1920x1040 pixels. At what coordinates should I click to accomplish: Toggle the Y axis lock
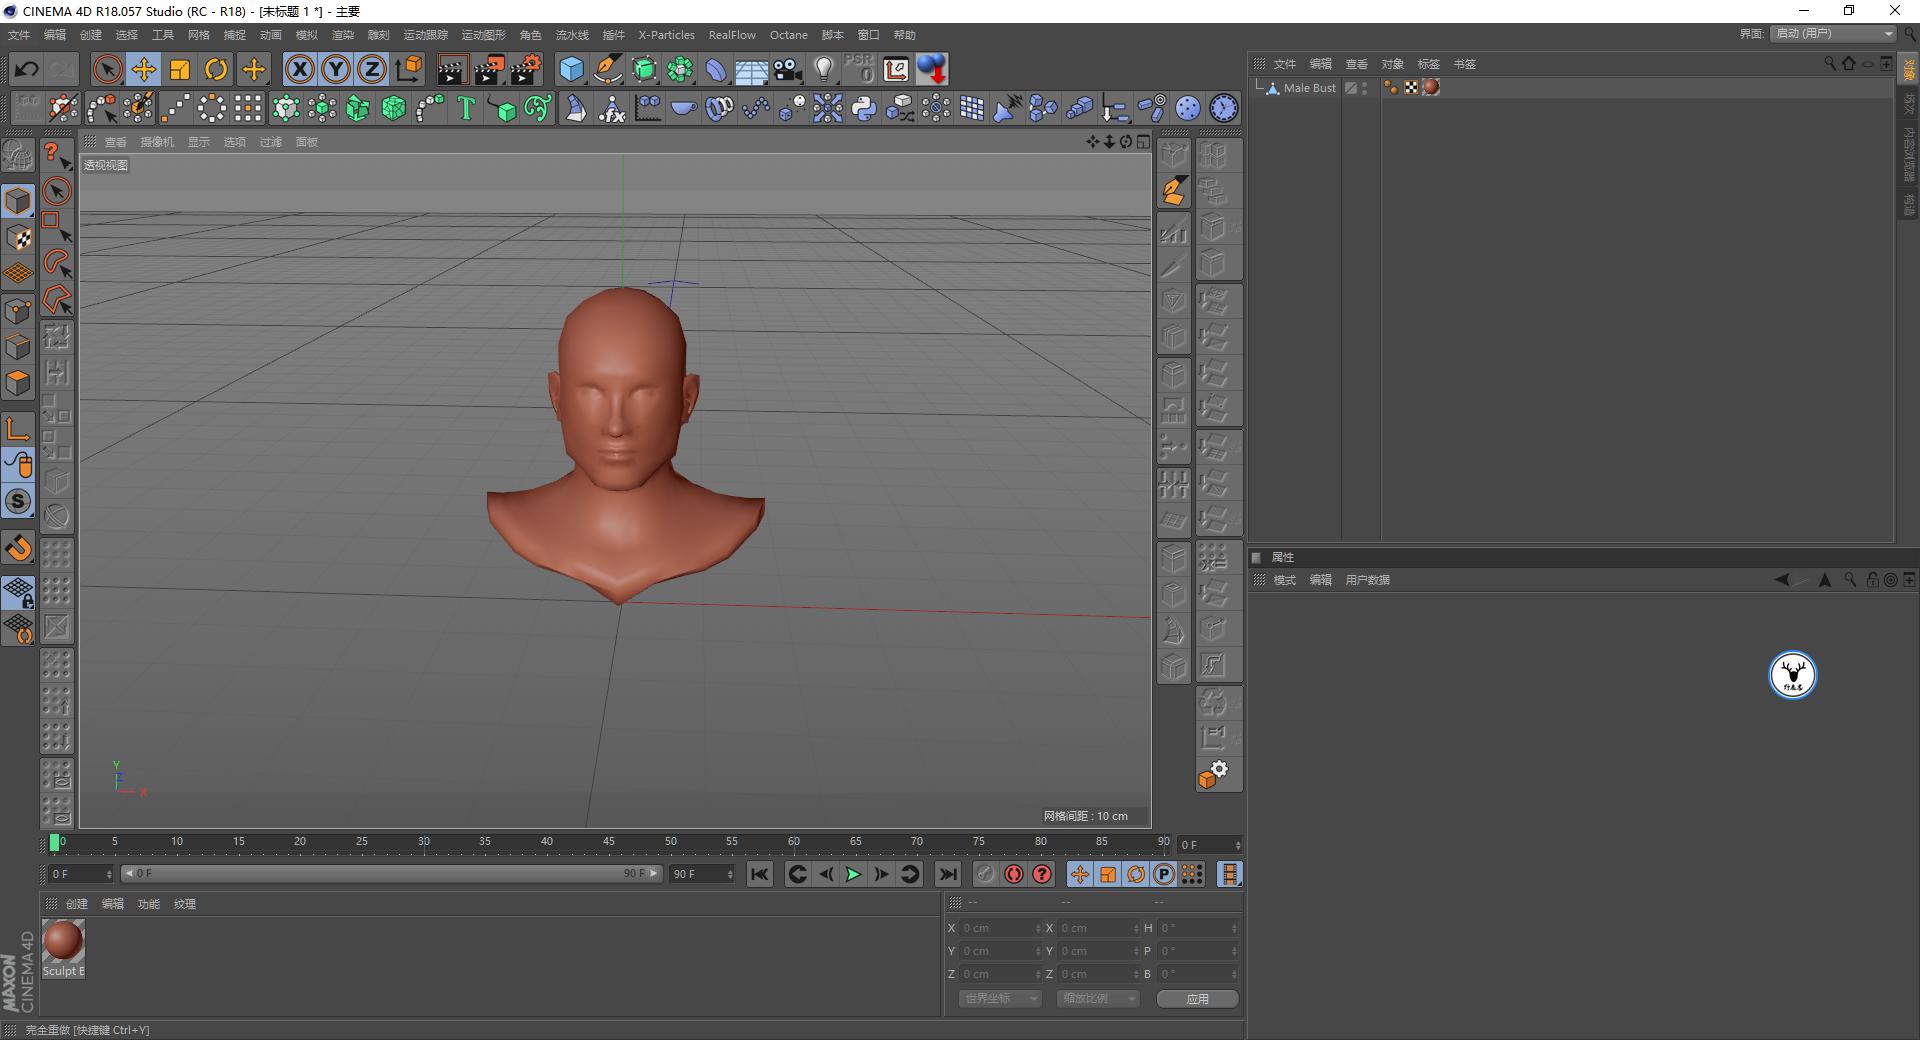(336, 69)
